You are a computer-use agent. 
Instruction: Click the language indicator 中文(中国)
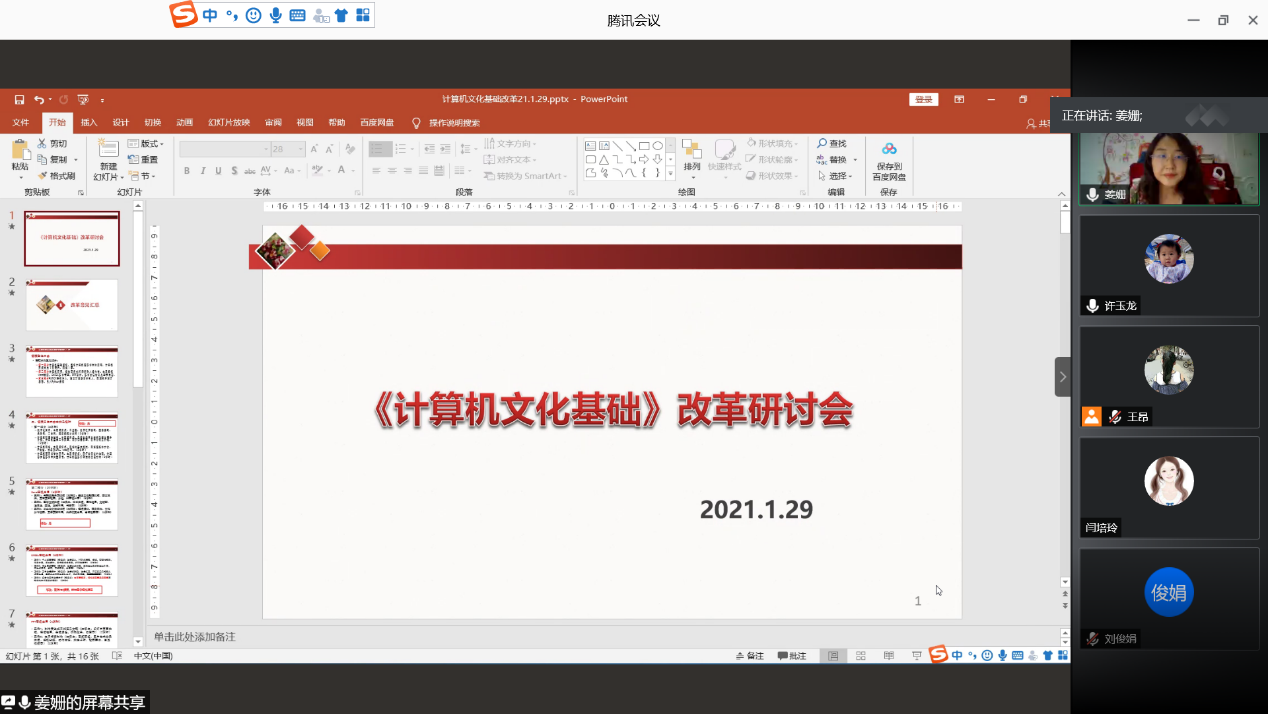[153, 656]
